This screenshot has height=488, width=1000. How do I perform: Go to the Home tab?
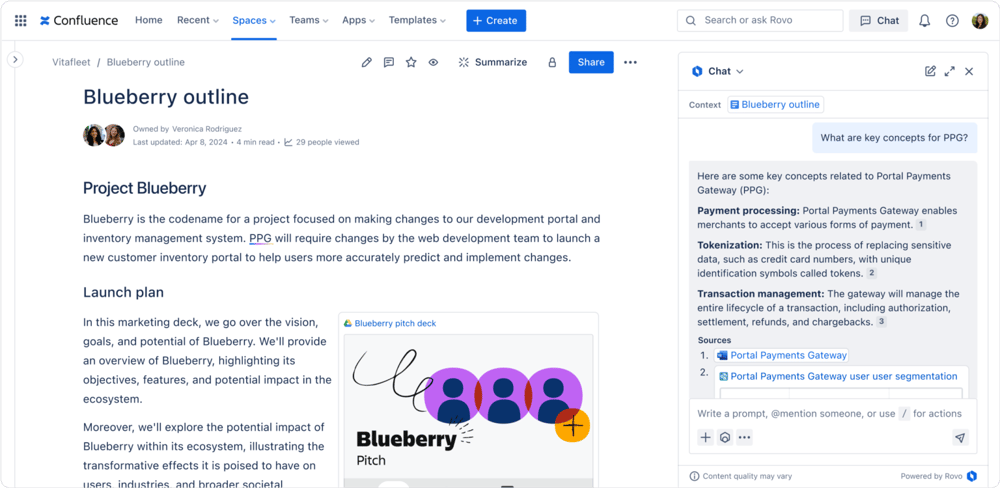pyautogui.click(x=148, y=20)
